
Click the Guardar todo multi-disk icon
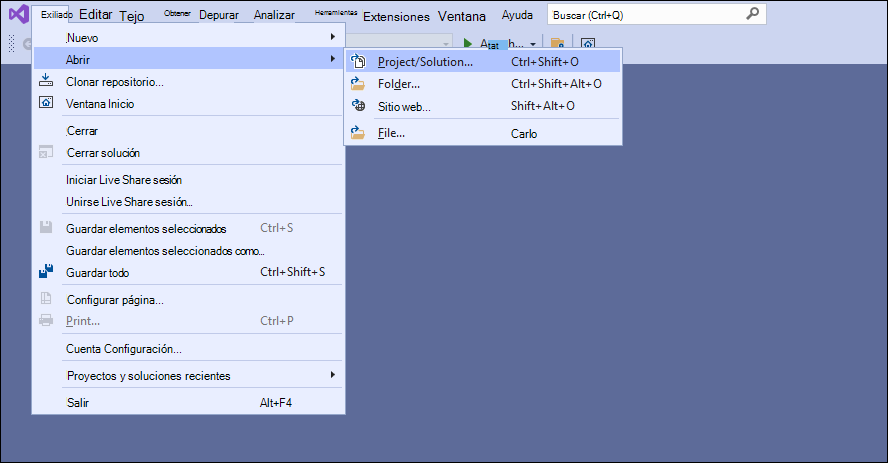46,271
